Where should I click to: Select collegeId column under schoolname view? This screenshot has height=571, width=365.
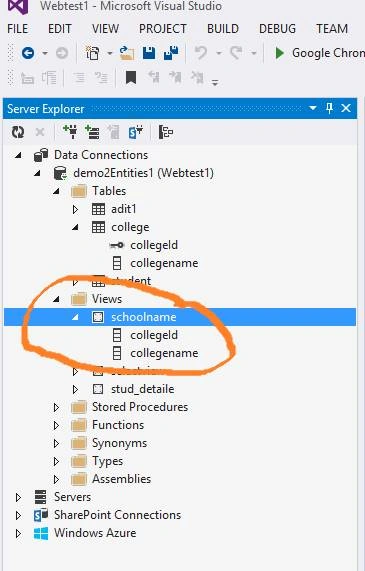click(154, 335)
